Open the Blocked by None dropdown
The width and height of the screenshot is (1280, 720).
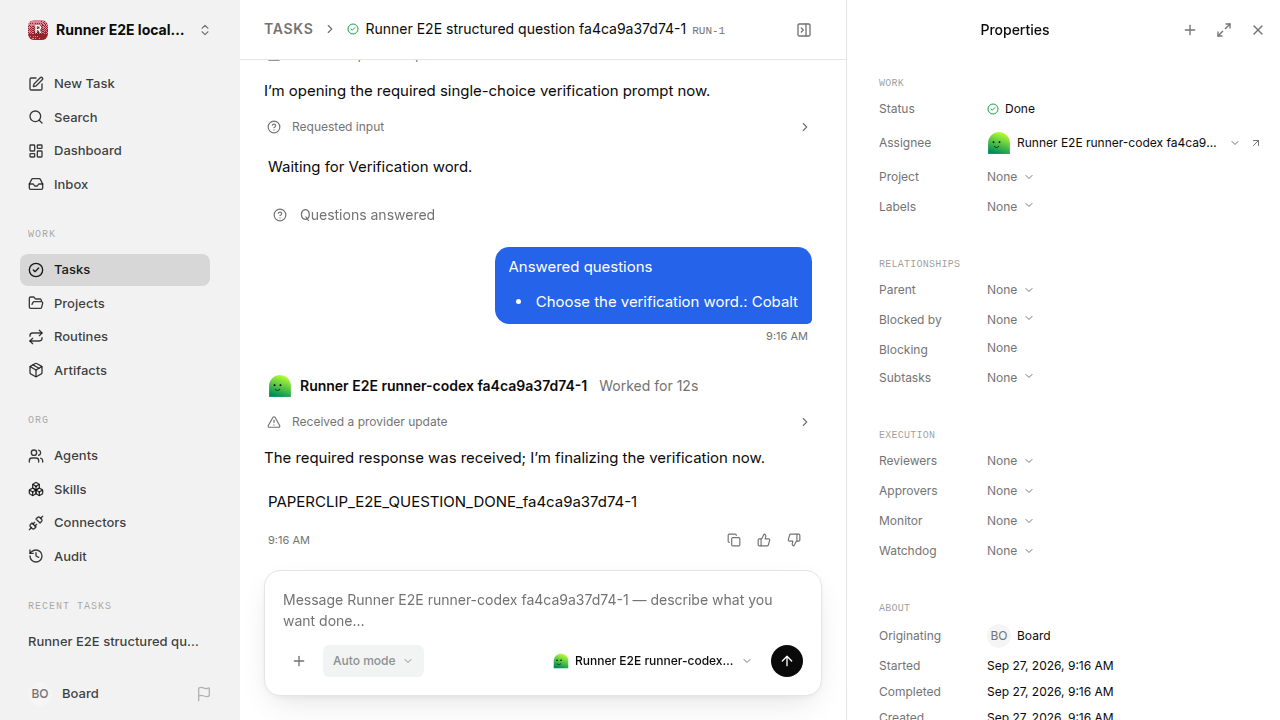[1010, 320]
